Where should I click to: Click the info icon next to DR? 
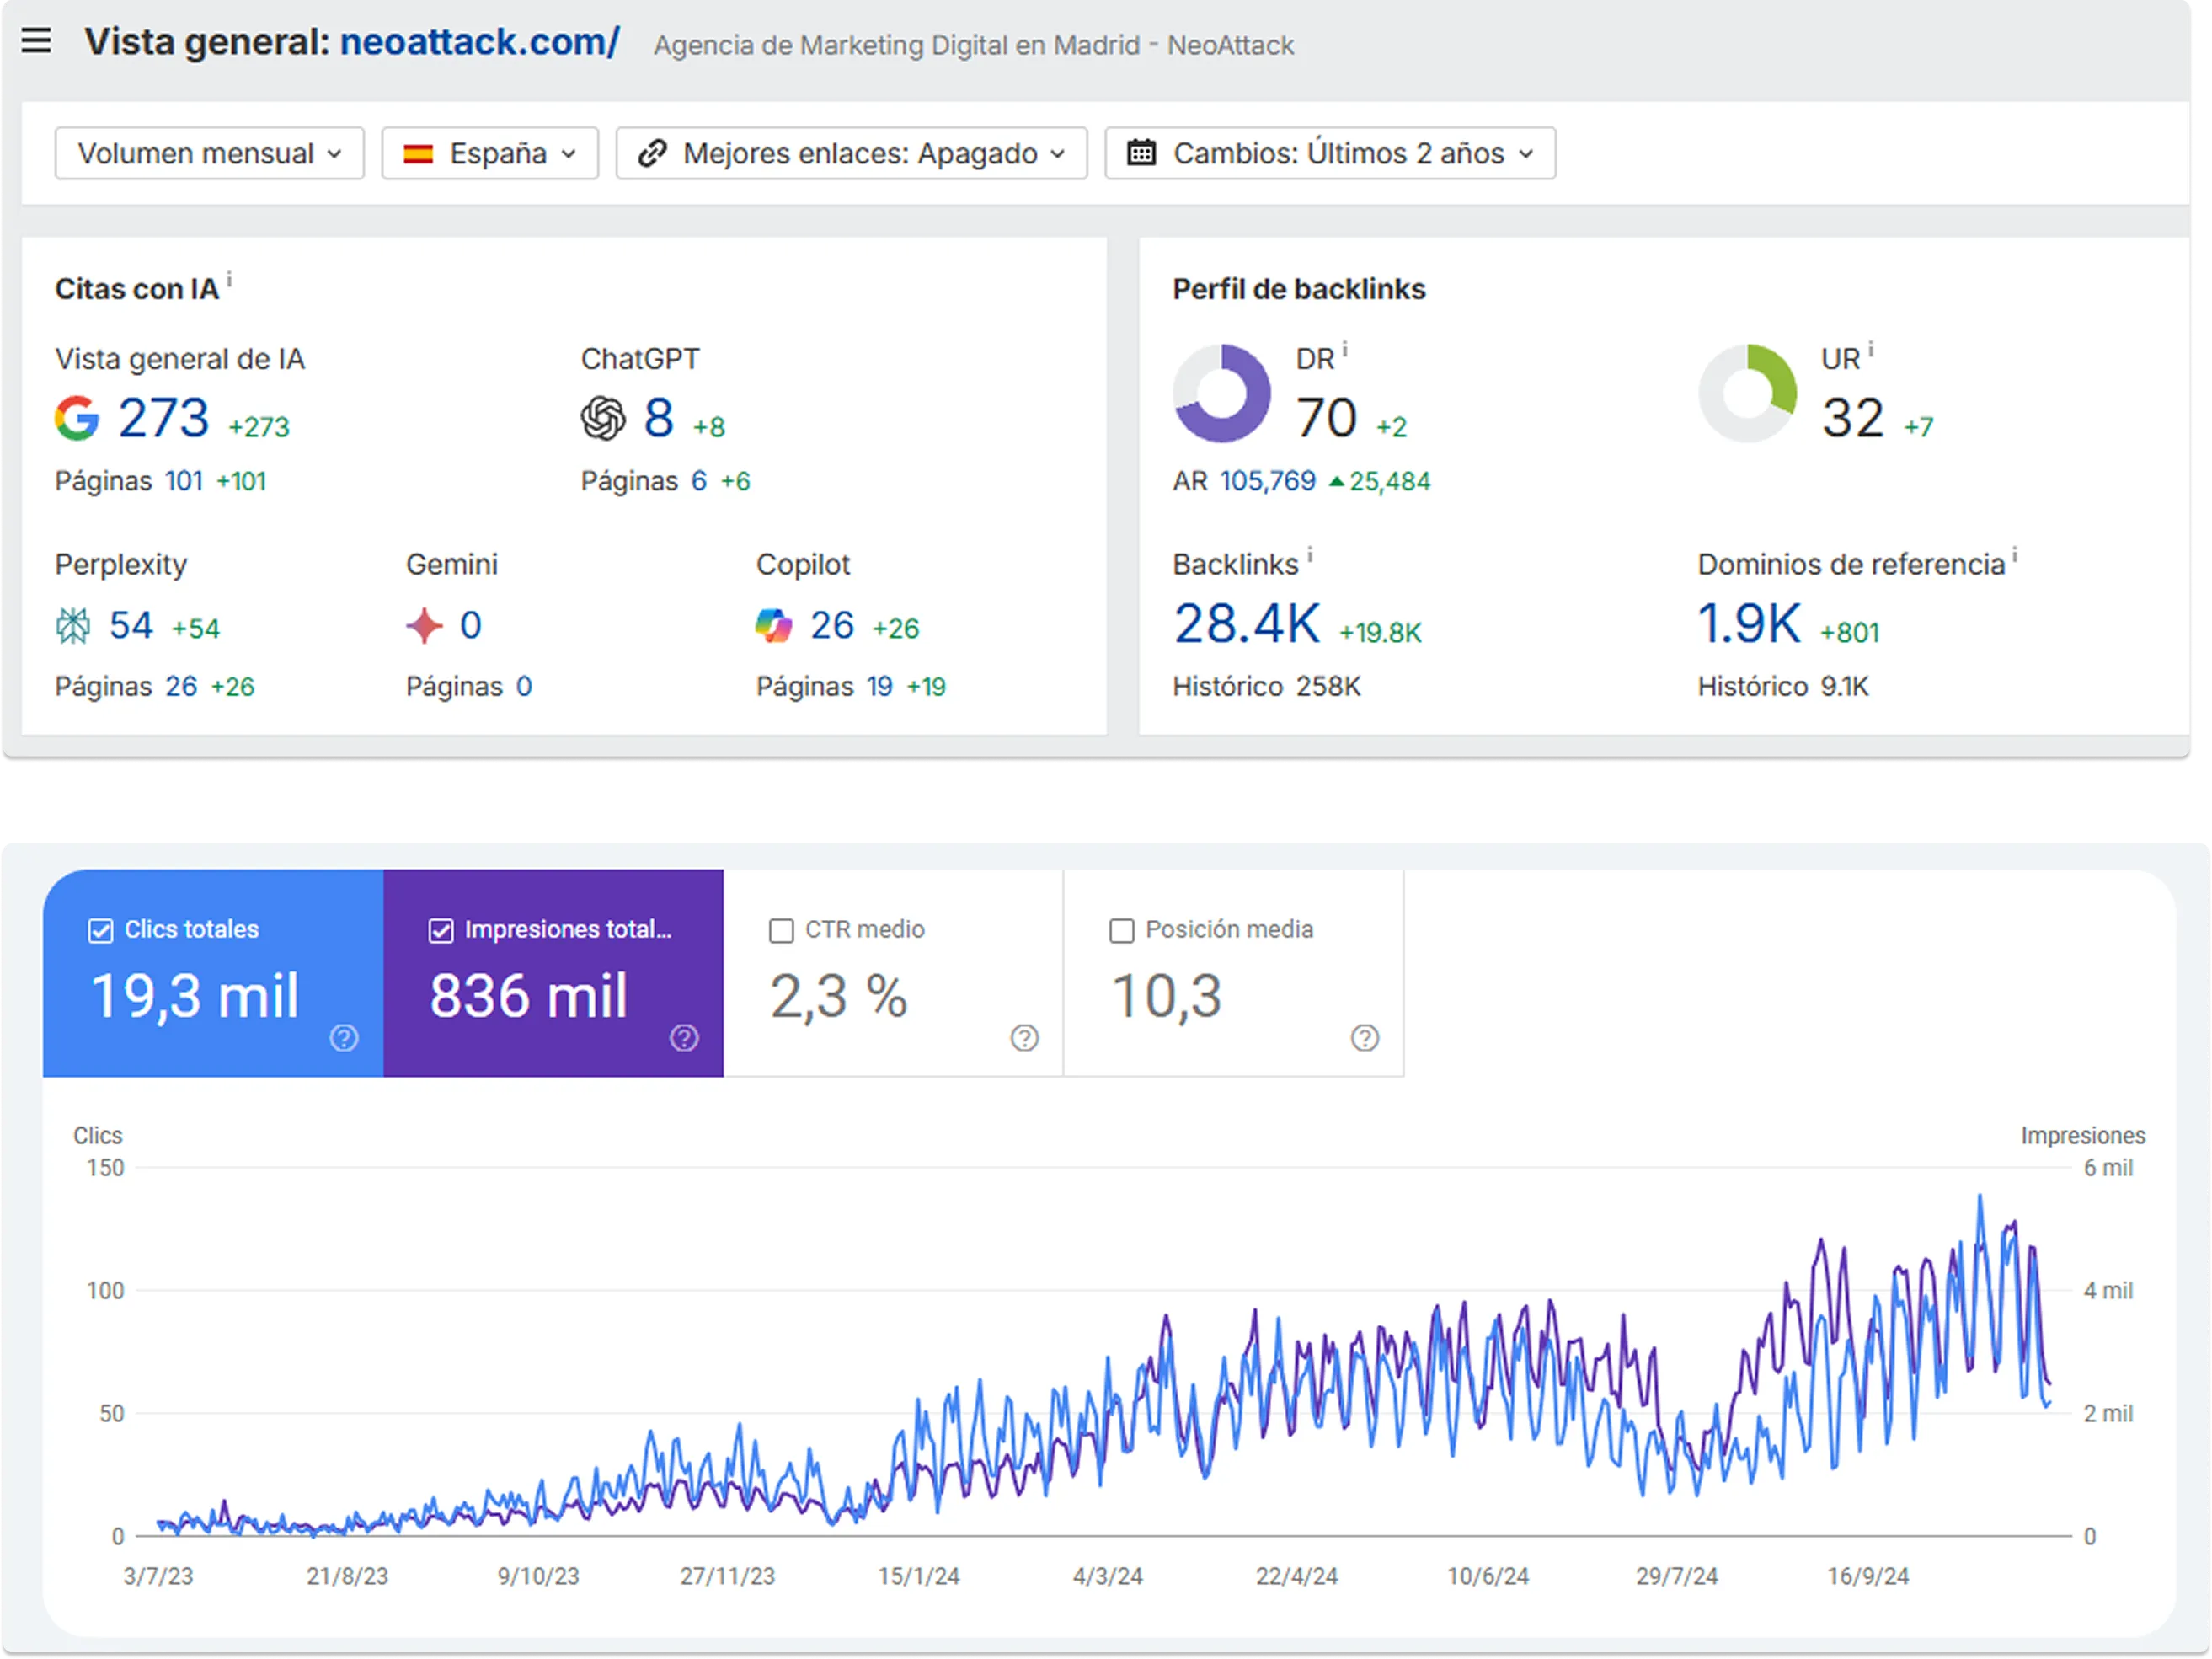click(1345, 350)
